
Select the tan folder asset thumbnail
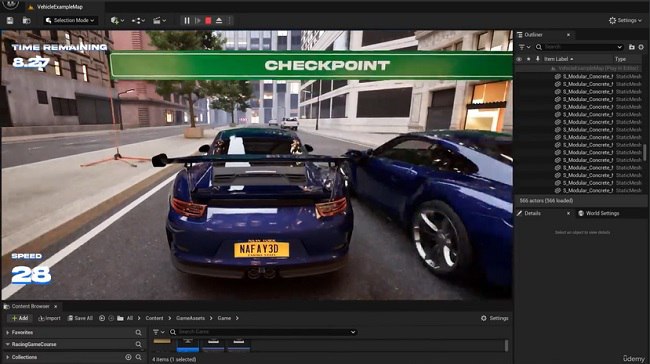[162, 342]
